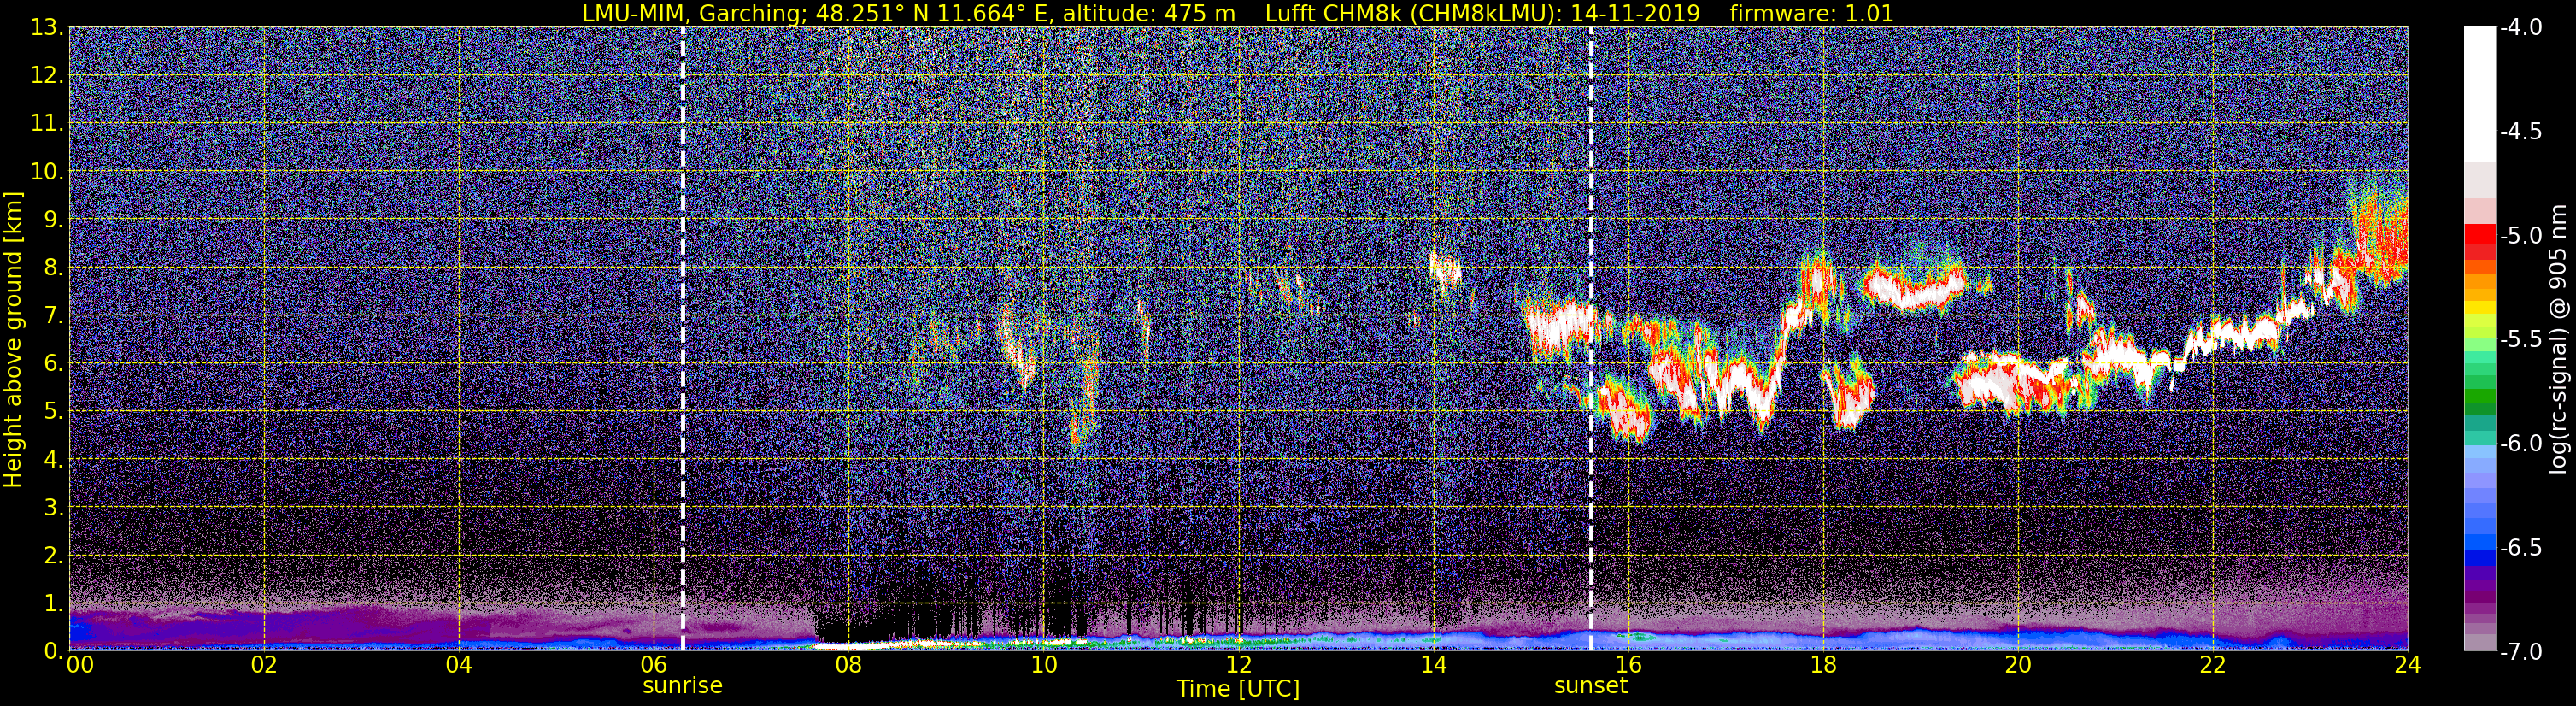Click the '3.' height axis tick label

(x=54, y=508)
